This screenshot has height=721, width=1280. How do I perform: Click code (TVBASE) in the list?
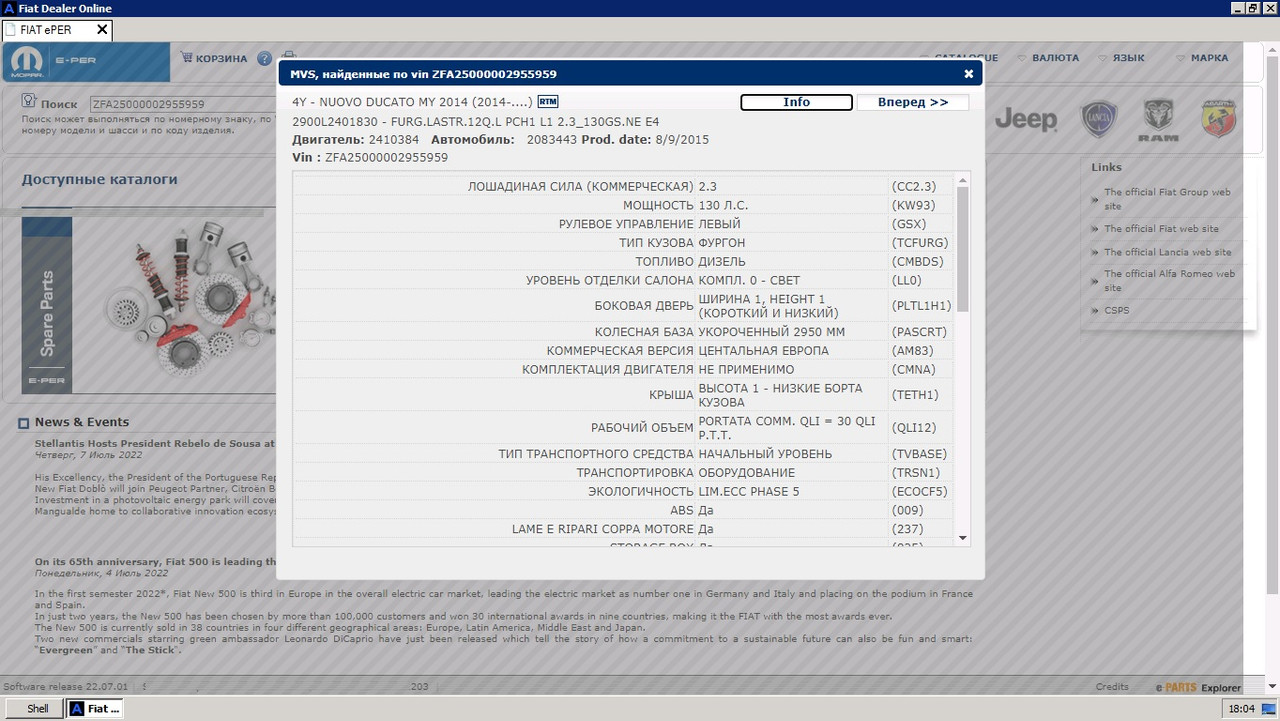(919, 454)
